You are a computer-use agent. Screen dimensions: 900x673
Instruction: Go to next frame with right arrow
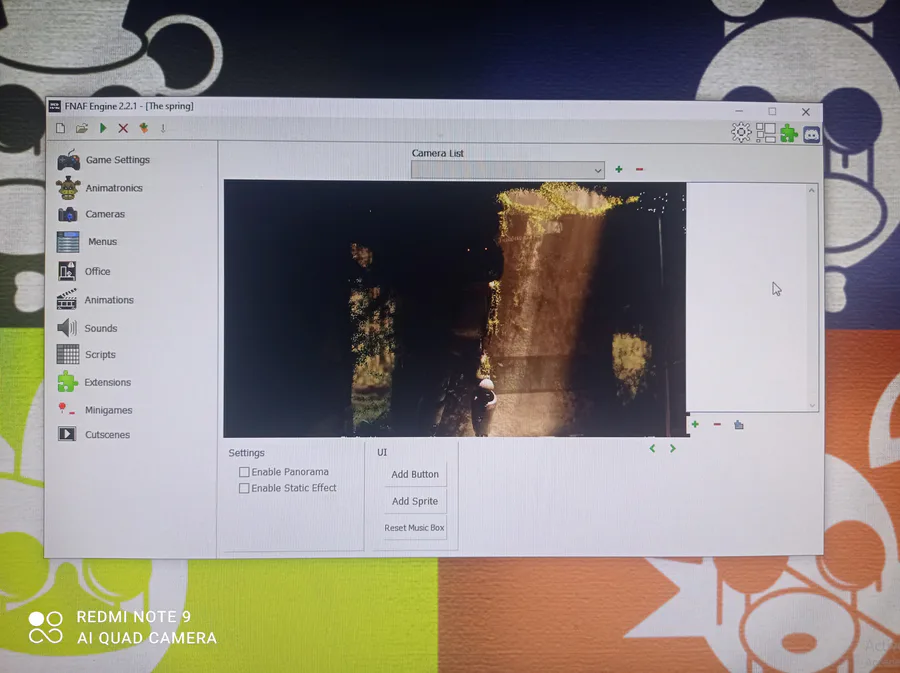tap(673, 448)
